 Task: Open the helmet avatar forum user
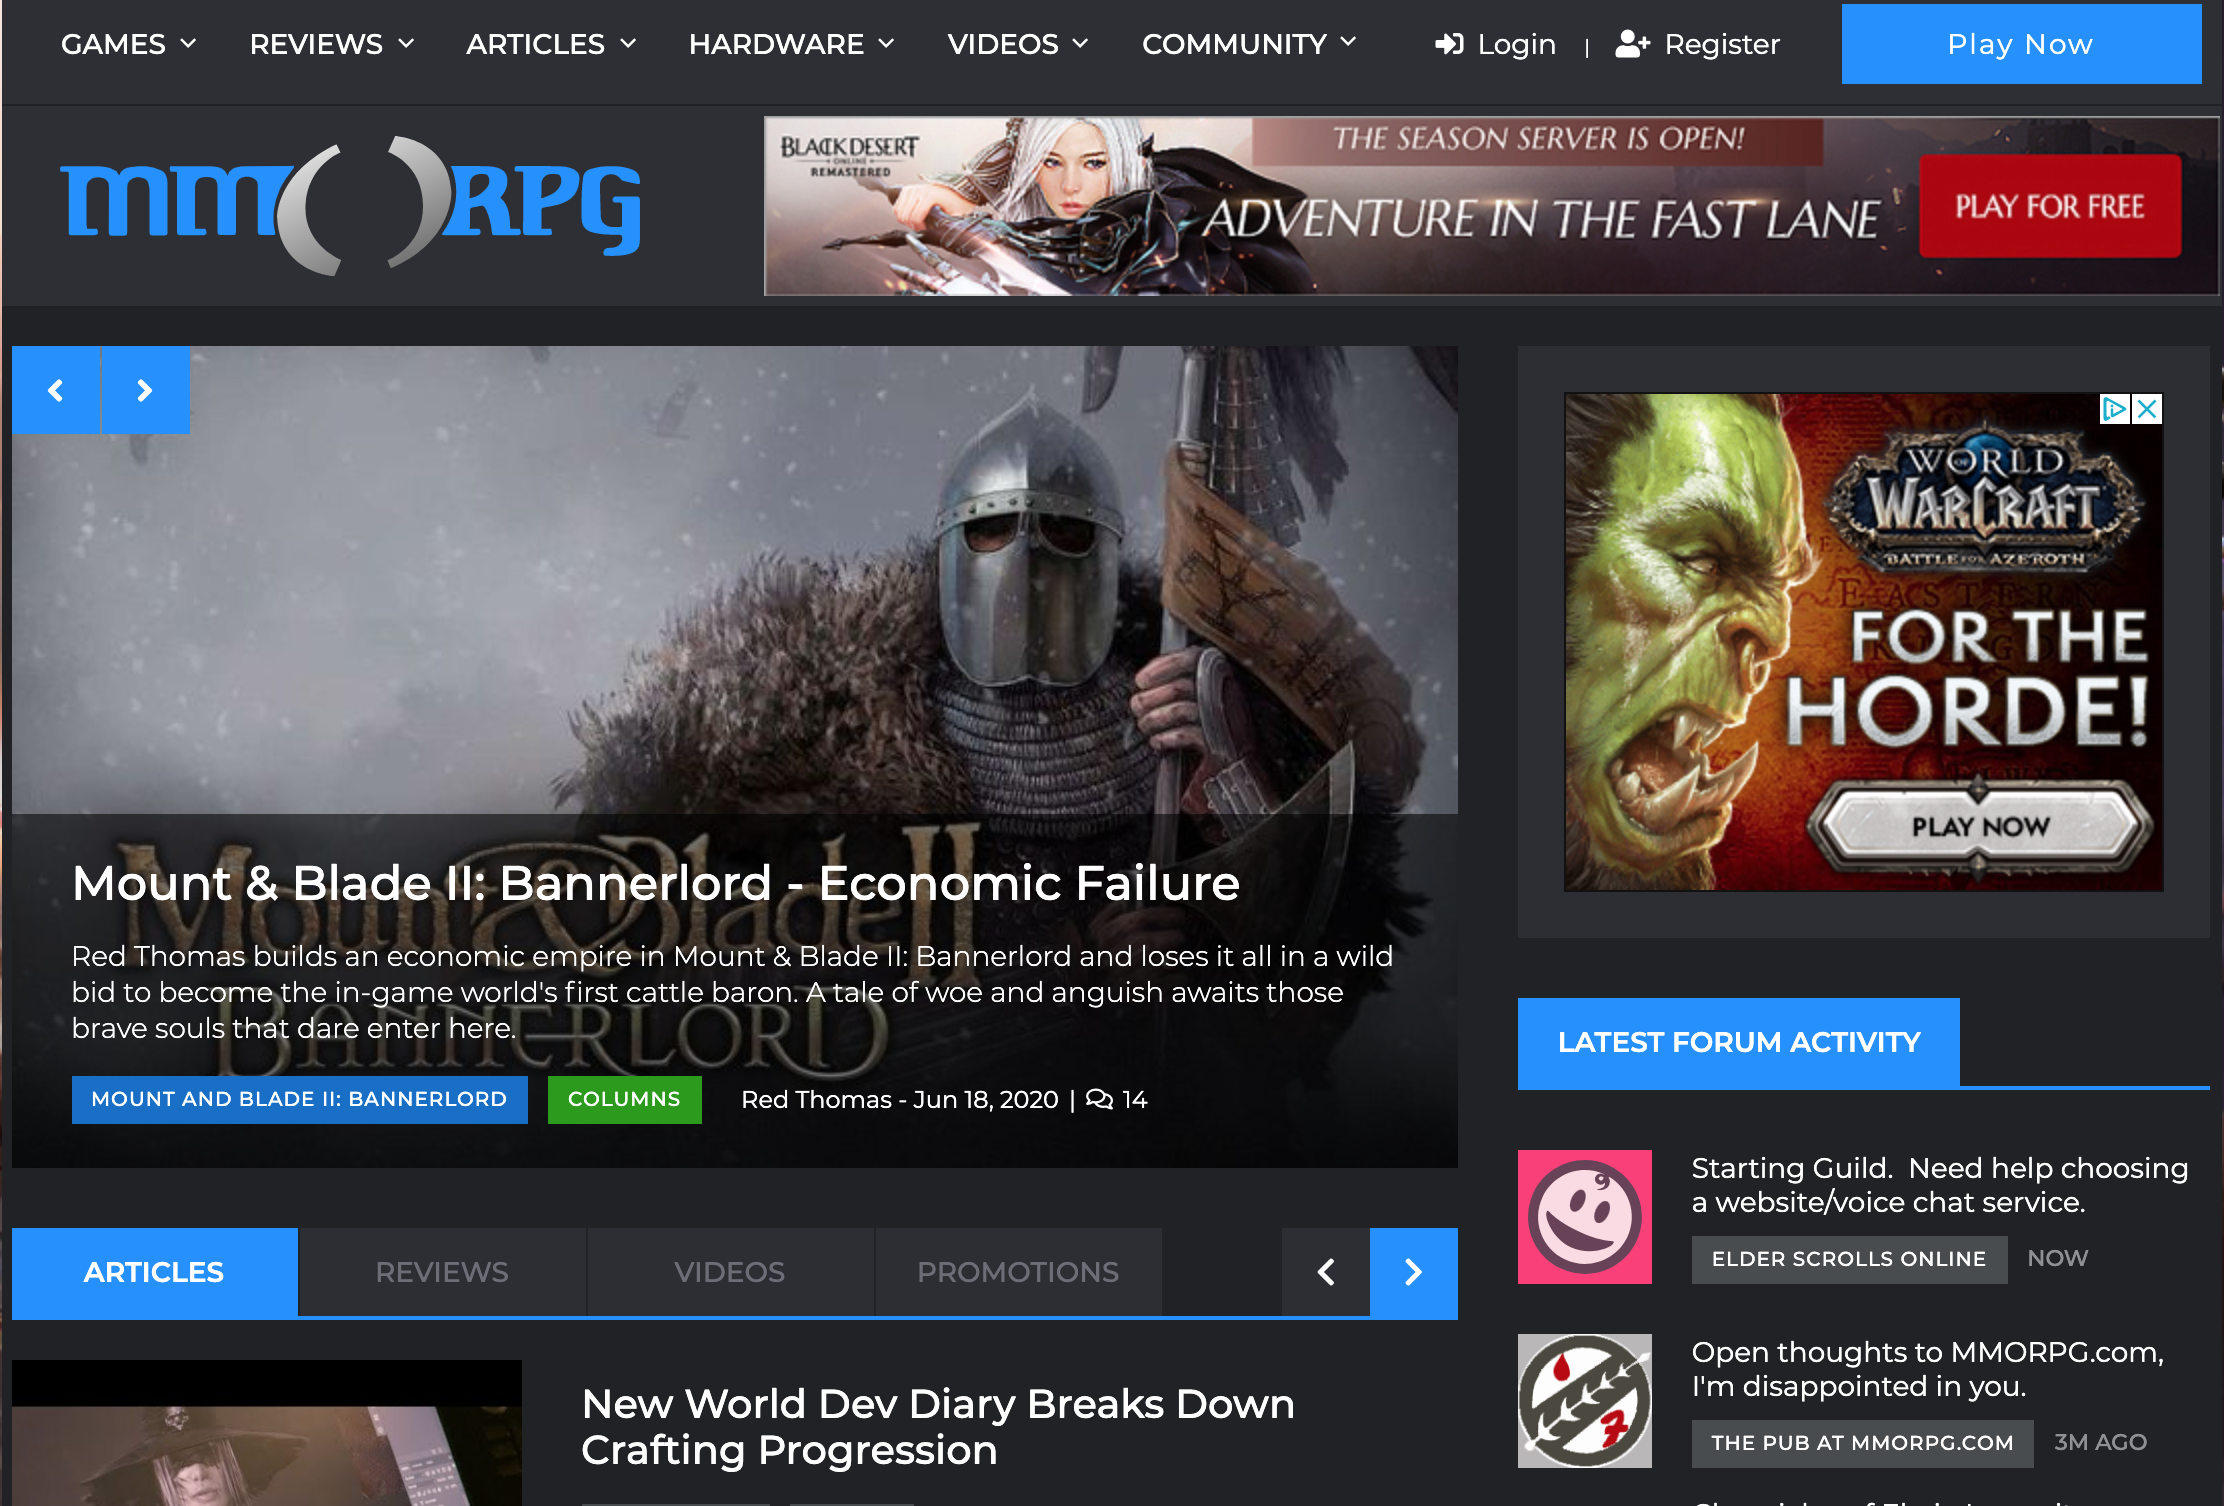[1585, 1401]
